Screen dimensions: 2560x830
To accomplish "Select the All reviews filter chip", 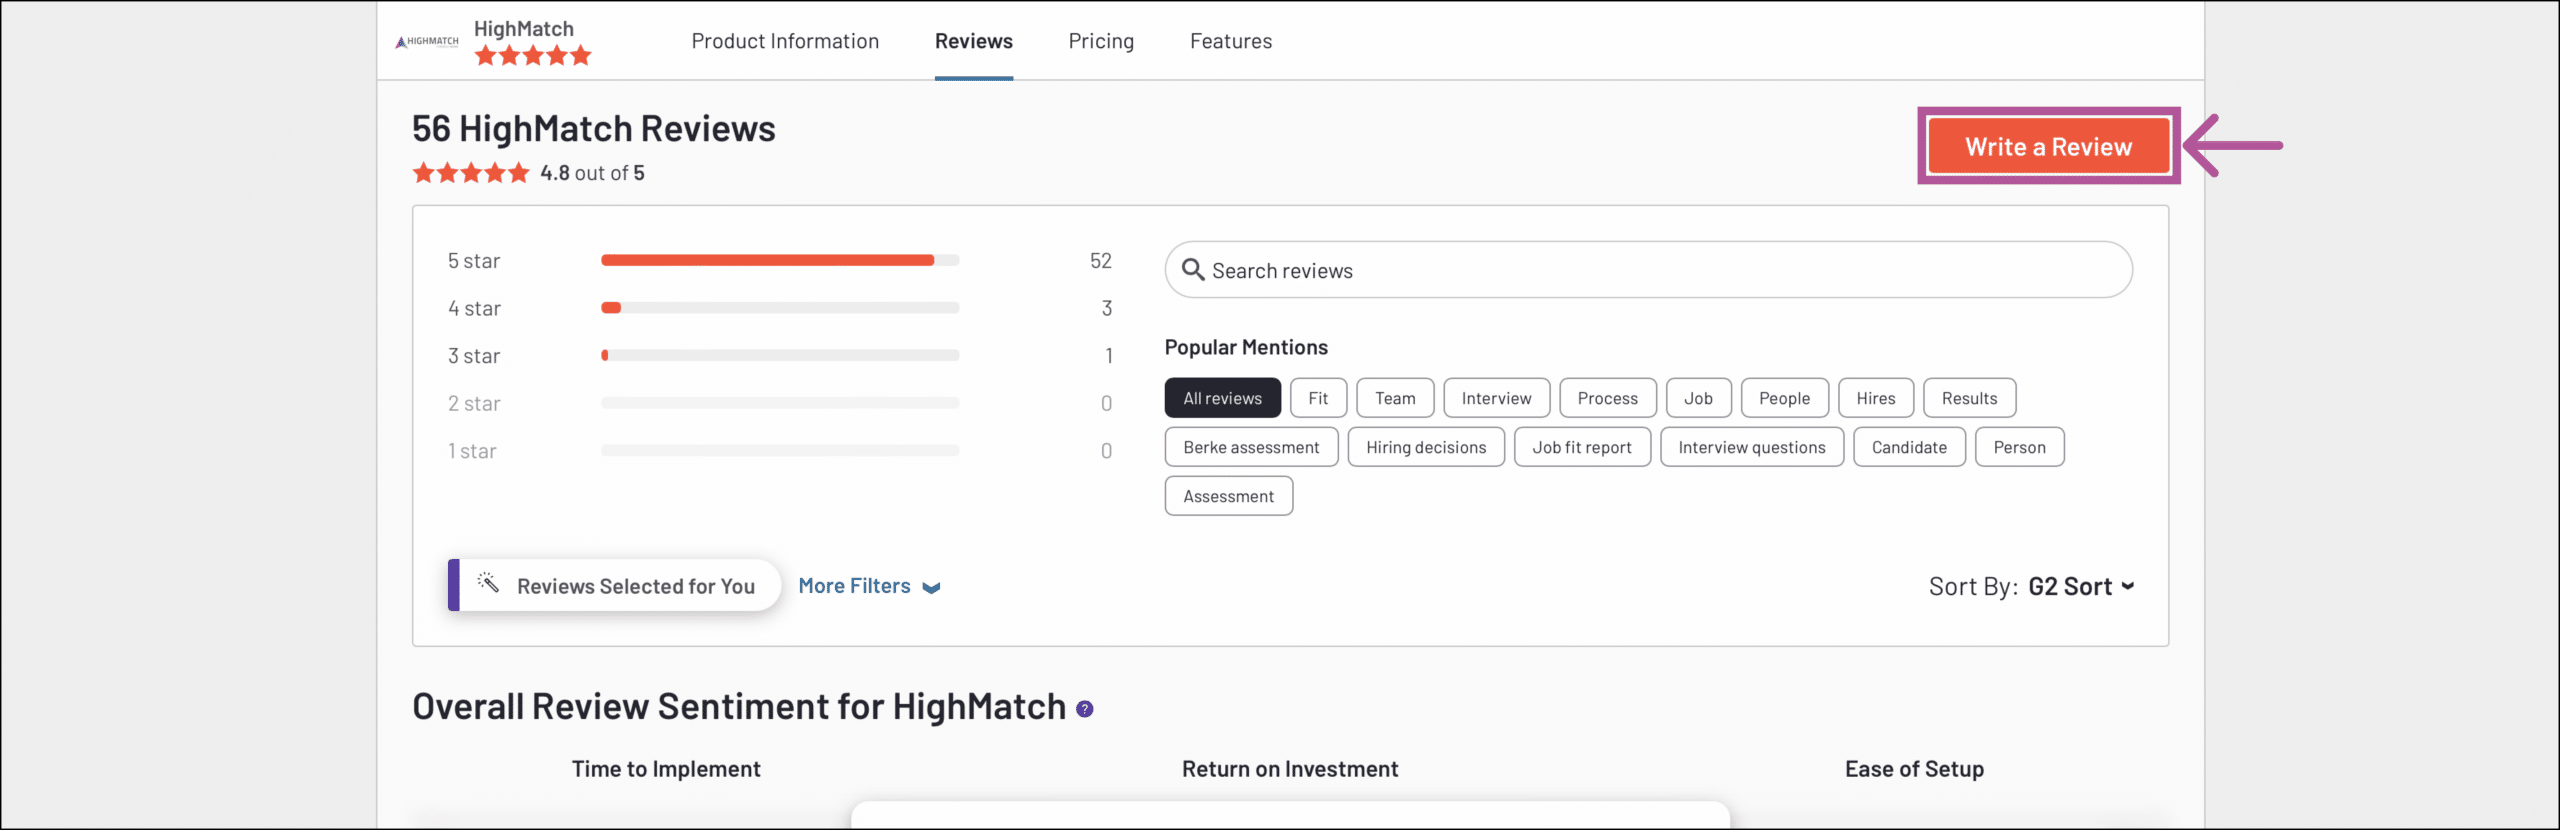I will 1222,398.
